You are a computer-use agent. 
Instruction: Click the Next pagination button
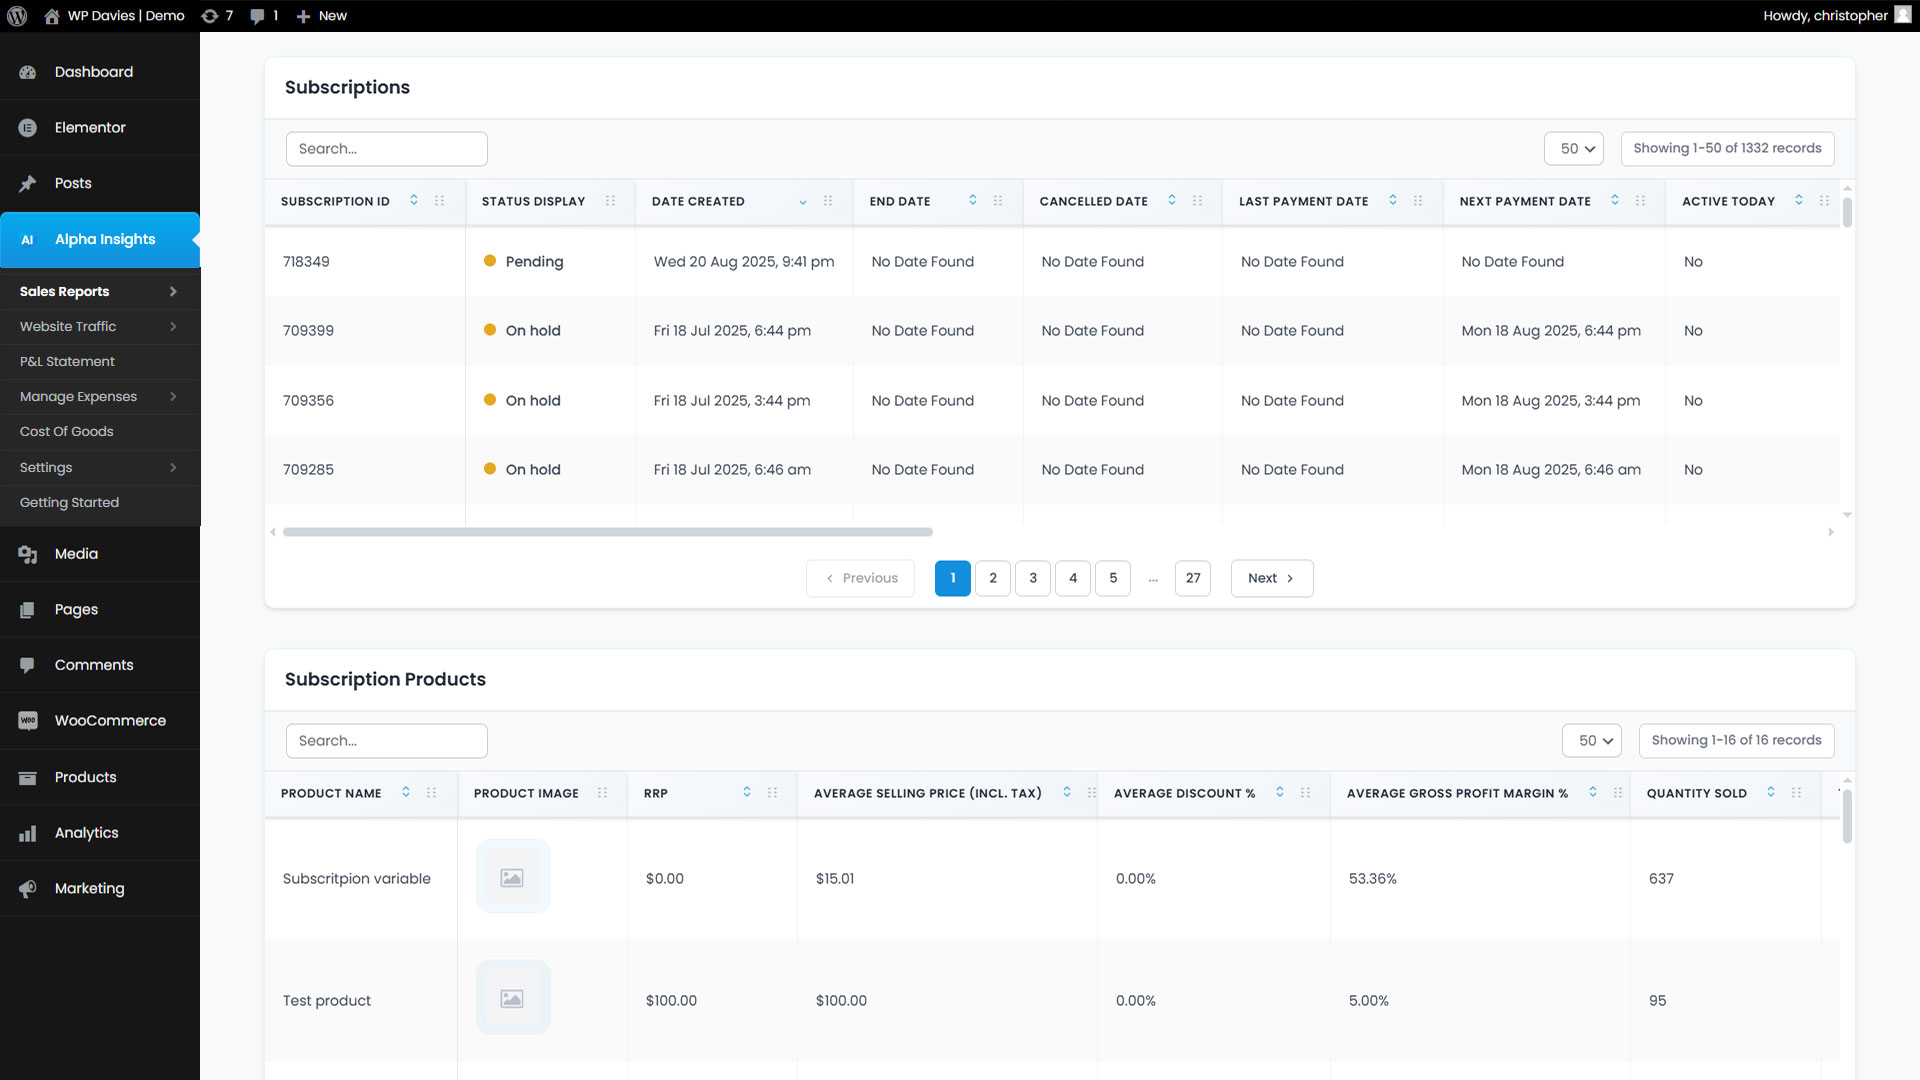1271,578
